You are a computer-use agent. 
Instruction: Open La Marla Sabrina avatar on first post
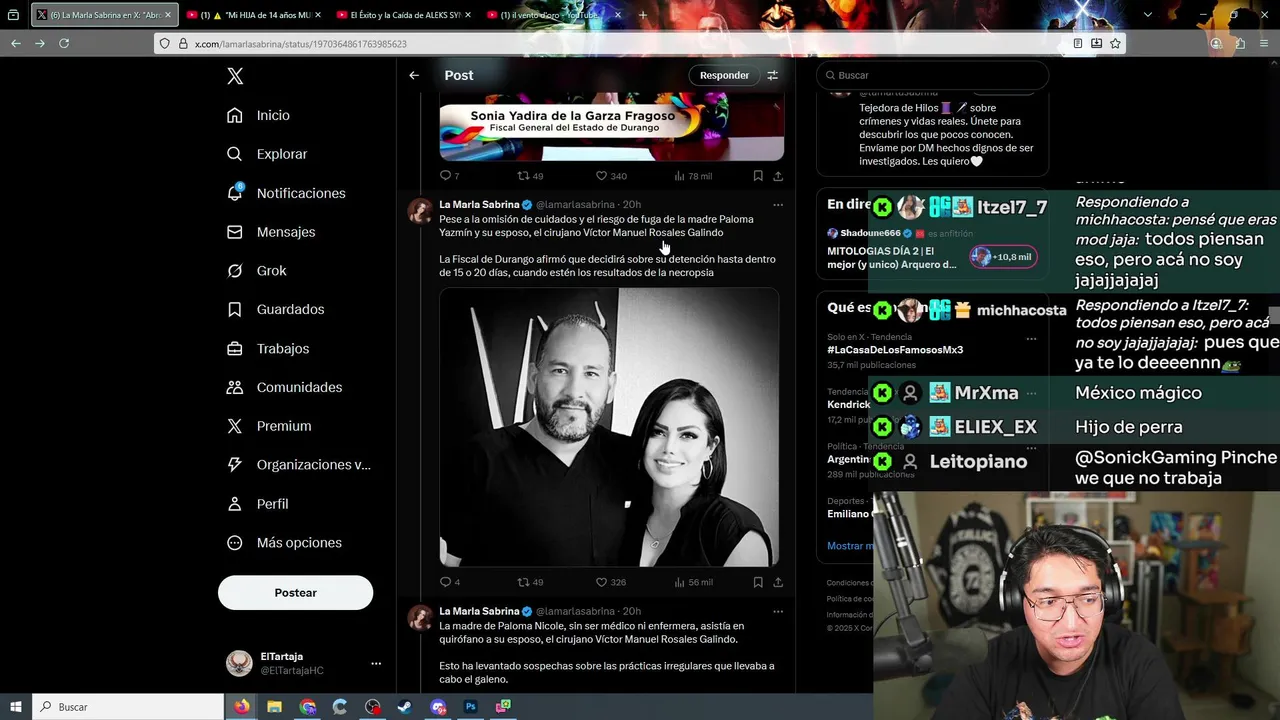click(x=420, y=211)
